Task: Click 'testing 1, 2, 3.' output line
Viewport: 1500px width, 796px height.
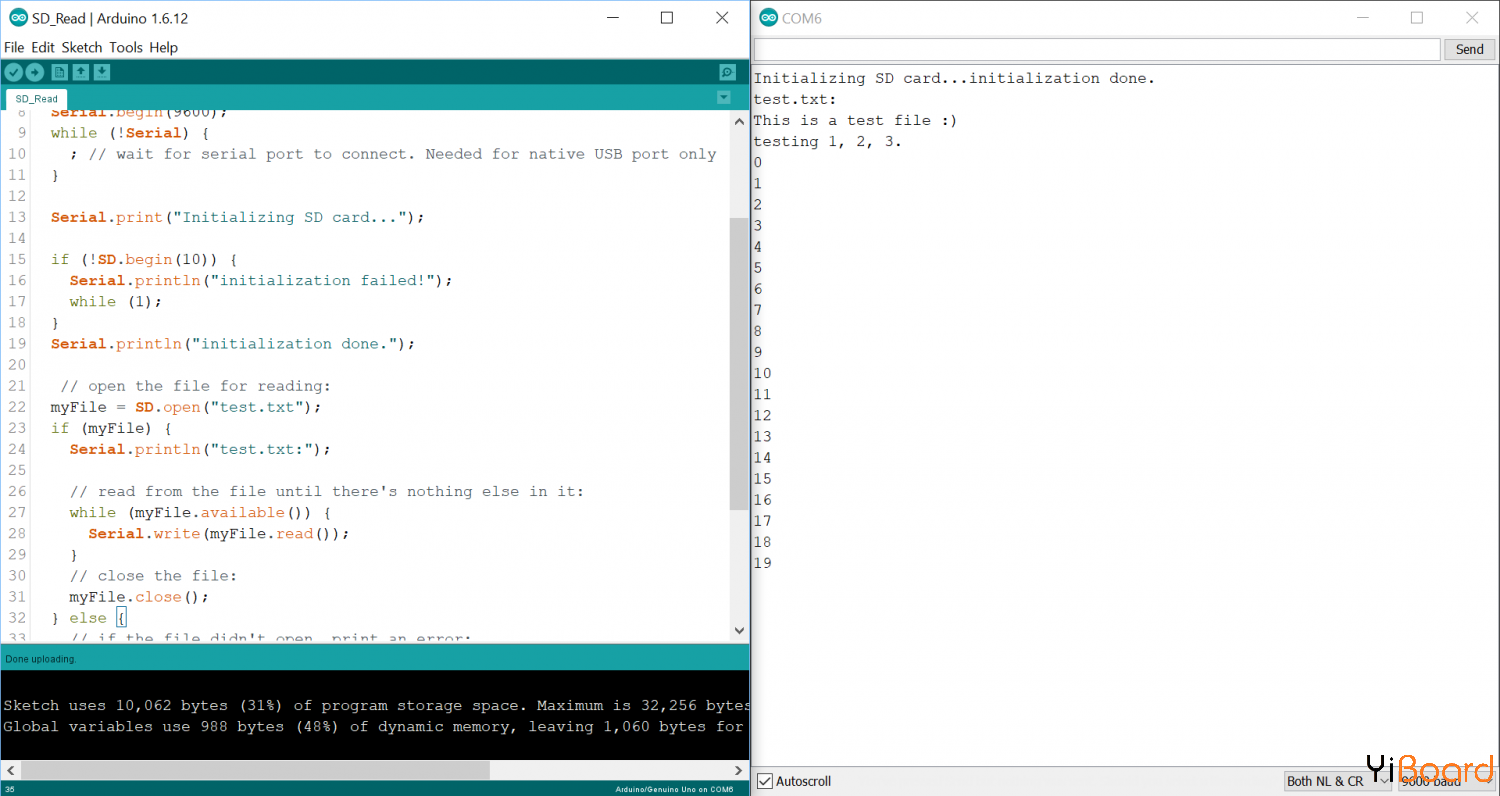Action: [827, 141]
